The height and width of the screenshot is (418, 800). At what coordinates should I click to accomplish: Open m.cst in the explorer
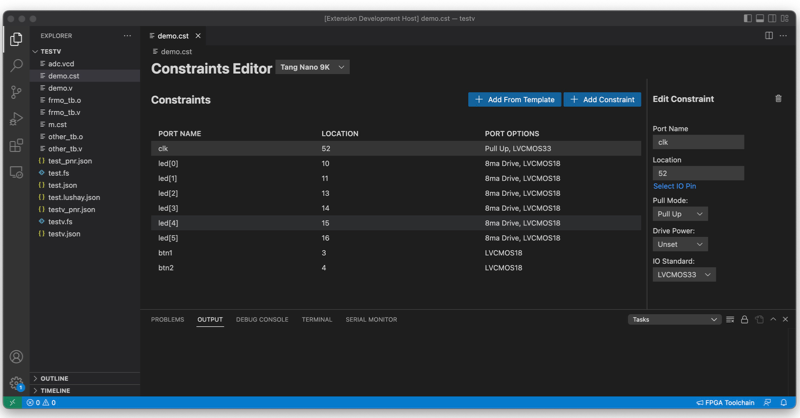pos(85,125)
